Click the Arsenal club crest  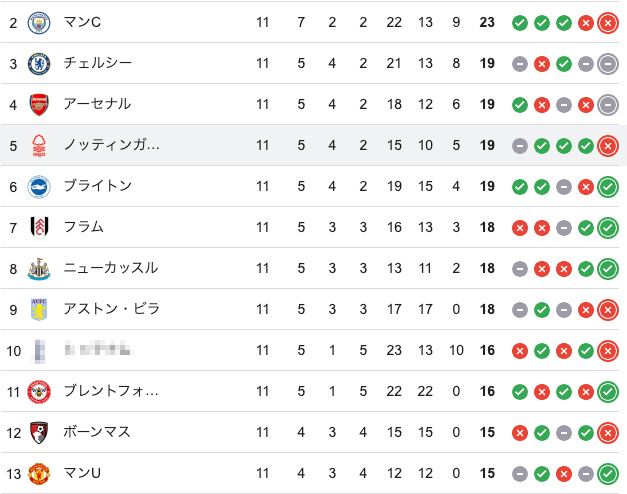point(39,105)
